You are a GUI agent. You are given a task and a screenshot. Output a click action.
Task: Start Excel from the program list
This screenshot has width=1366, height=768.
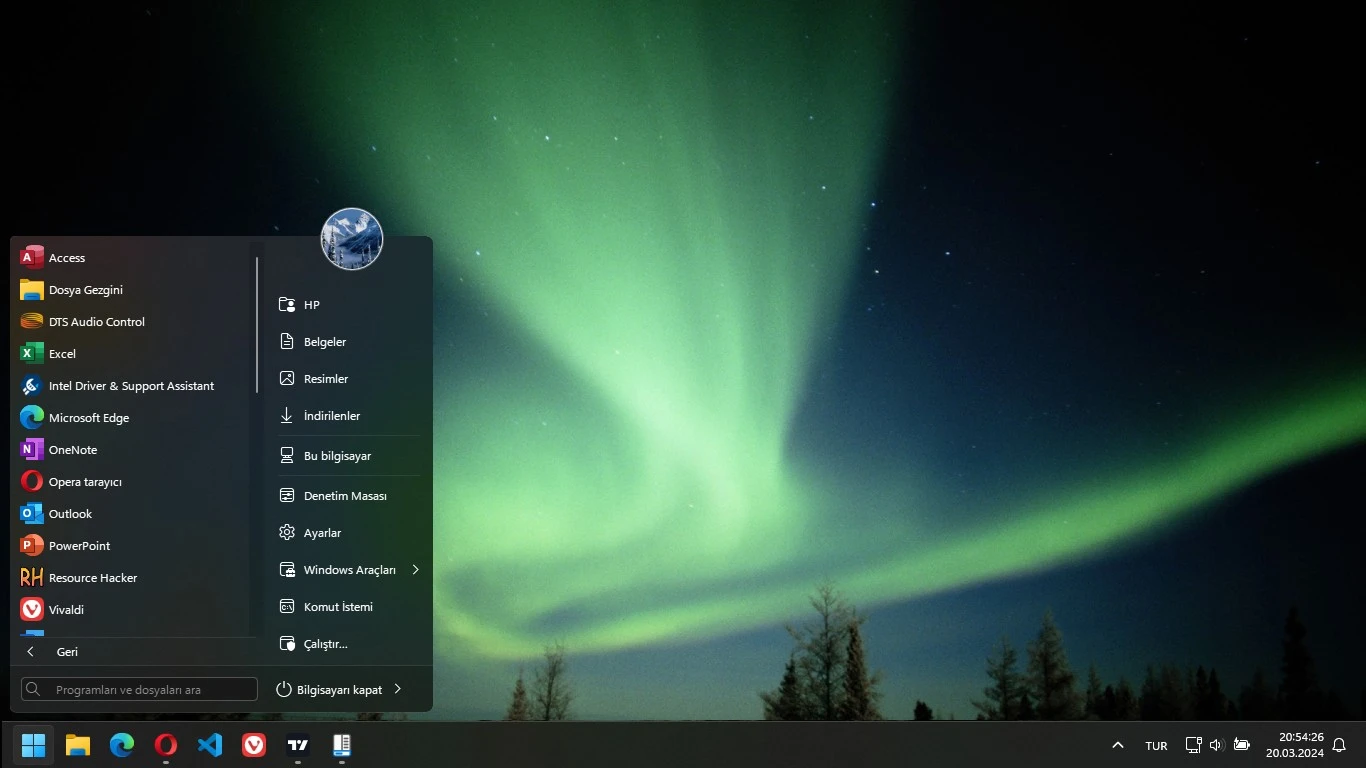point(132,354)
